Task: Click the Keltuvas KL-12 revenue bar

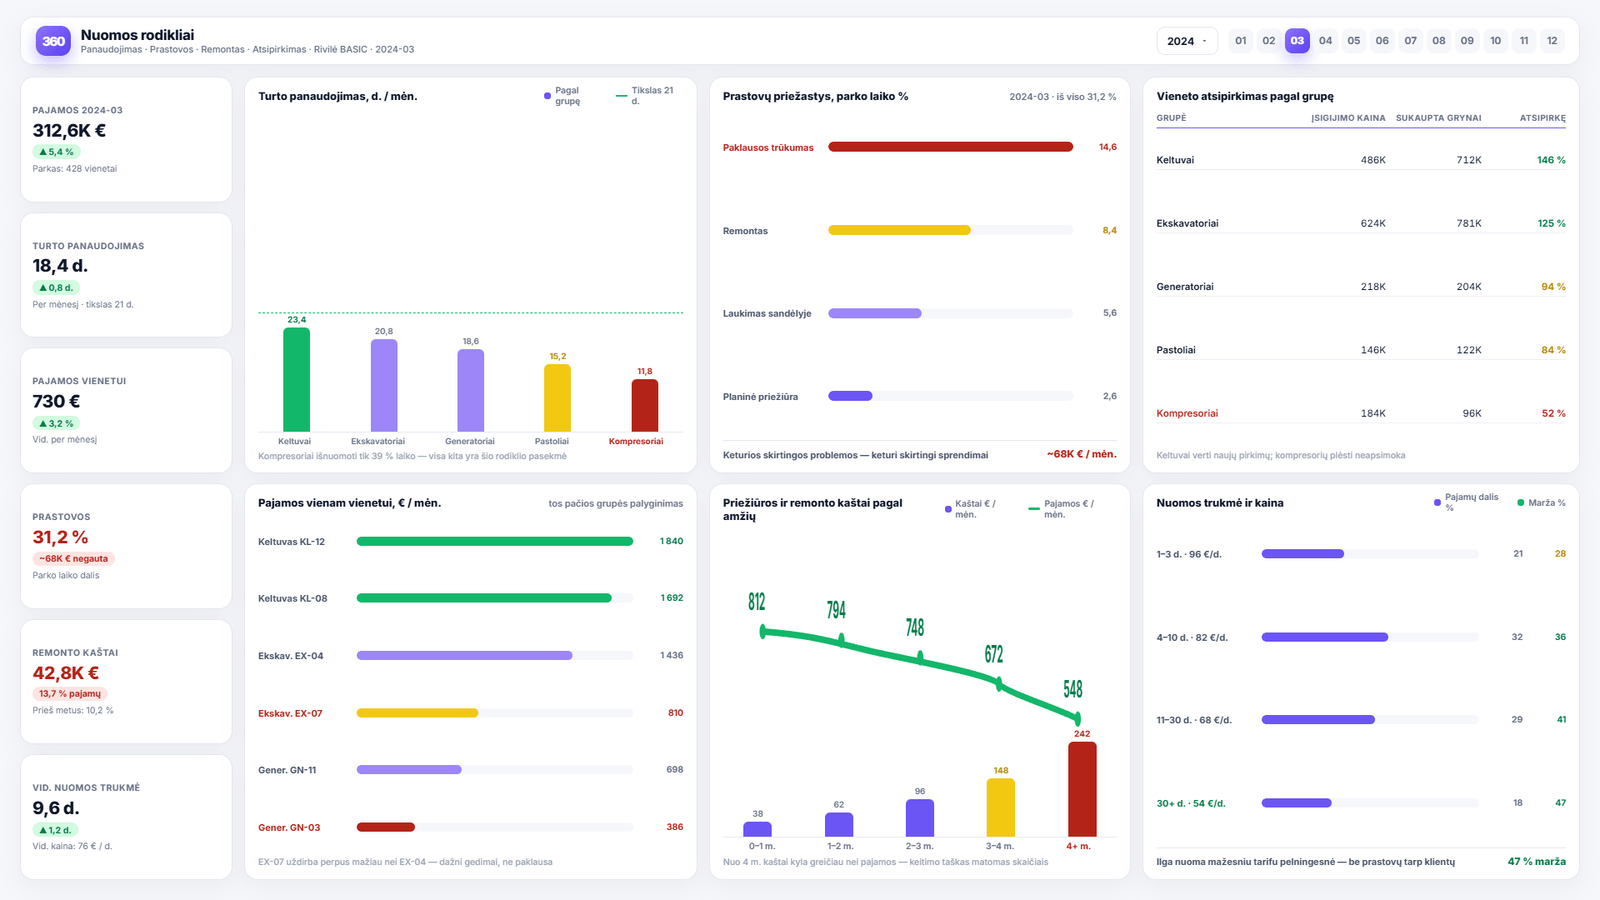Action: [x=495, y=541]
